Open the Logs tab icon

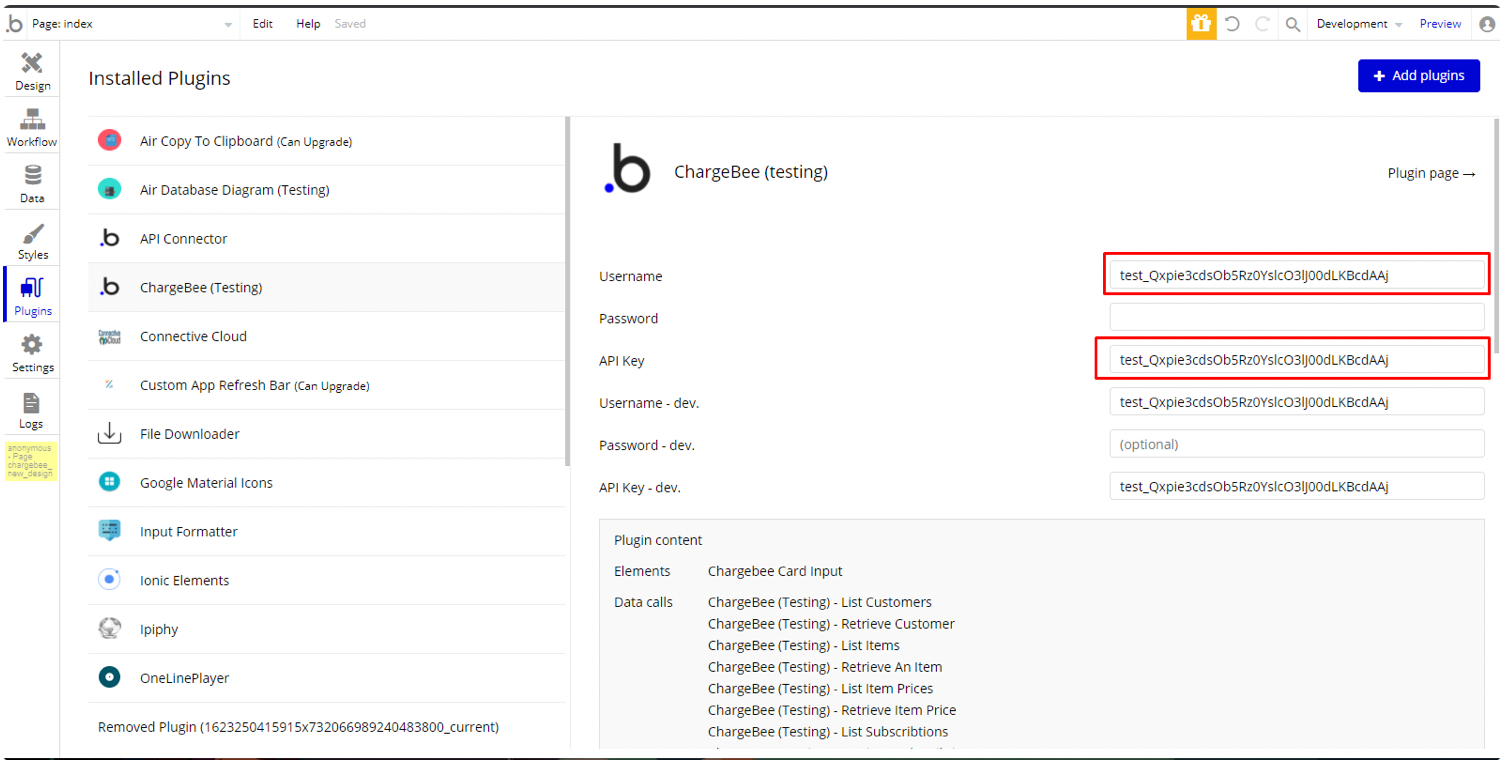(32, 403)
